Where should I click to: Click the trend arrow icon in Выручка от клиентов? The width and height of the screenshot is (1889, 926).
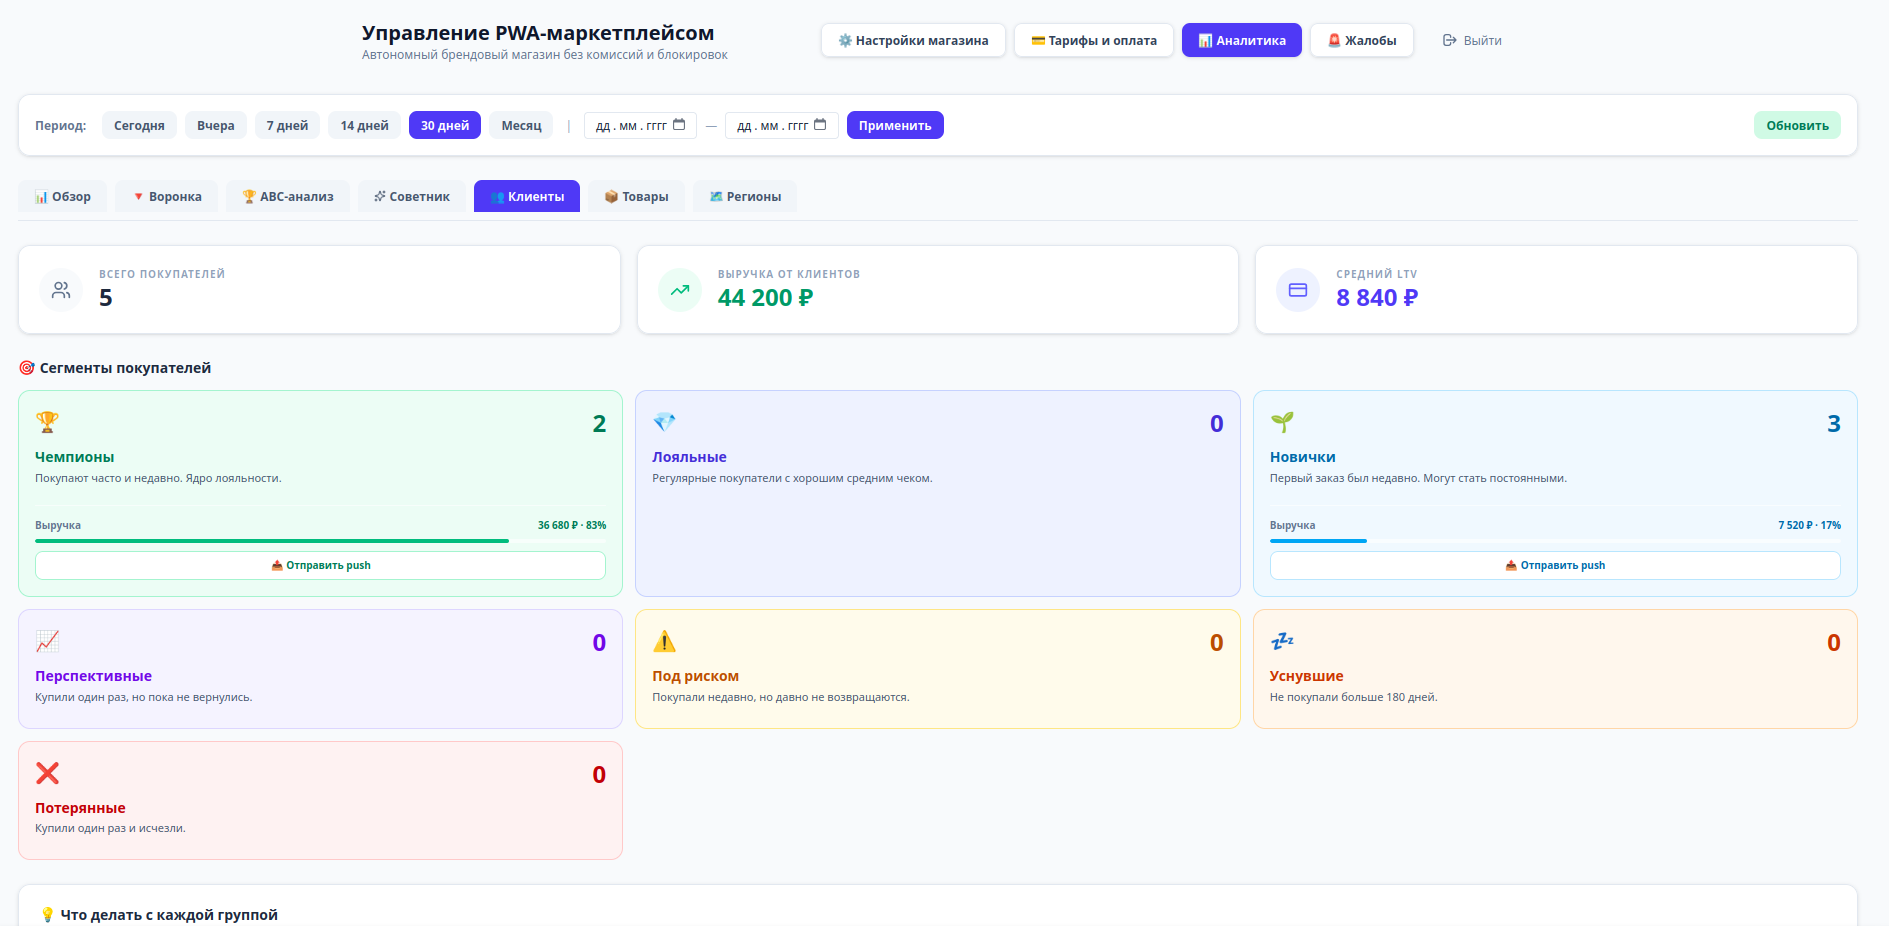[680, 290]
